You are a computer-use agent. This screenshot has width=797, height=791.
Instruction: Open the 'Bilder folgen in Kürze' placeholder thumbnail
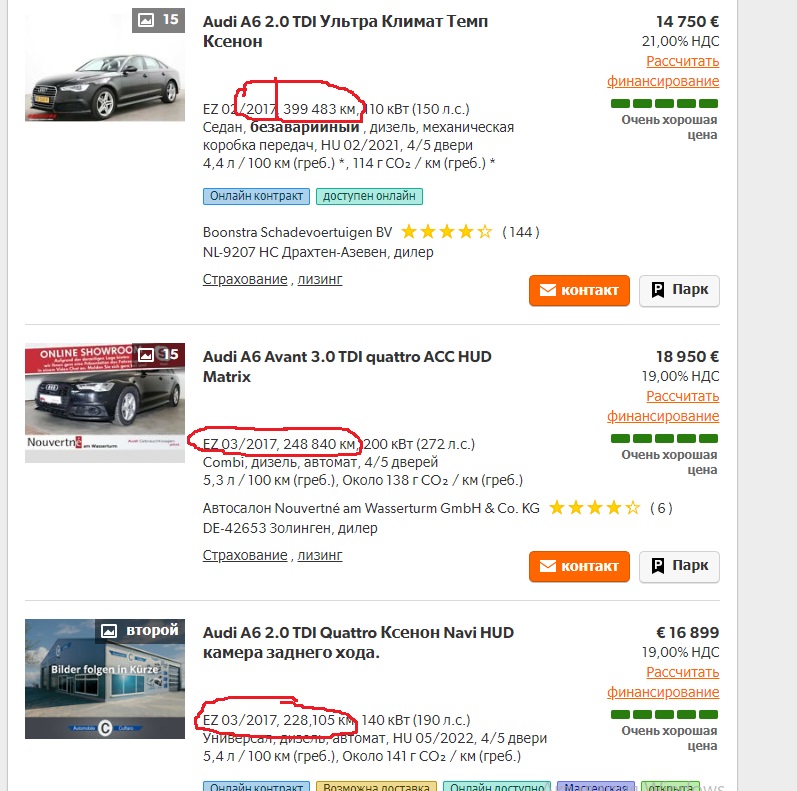coord(105,679)
